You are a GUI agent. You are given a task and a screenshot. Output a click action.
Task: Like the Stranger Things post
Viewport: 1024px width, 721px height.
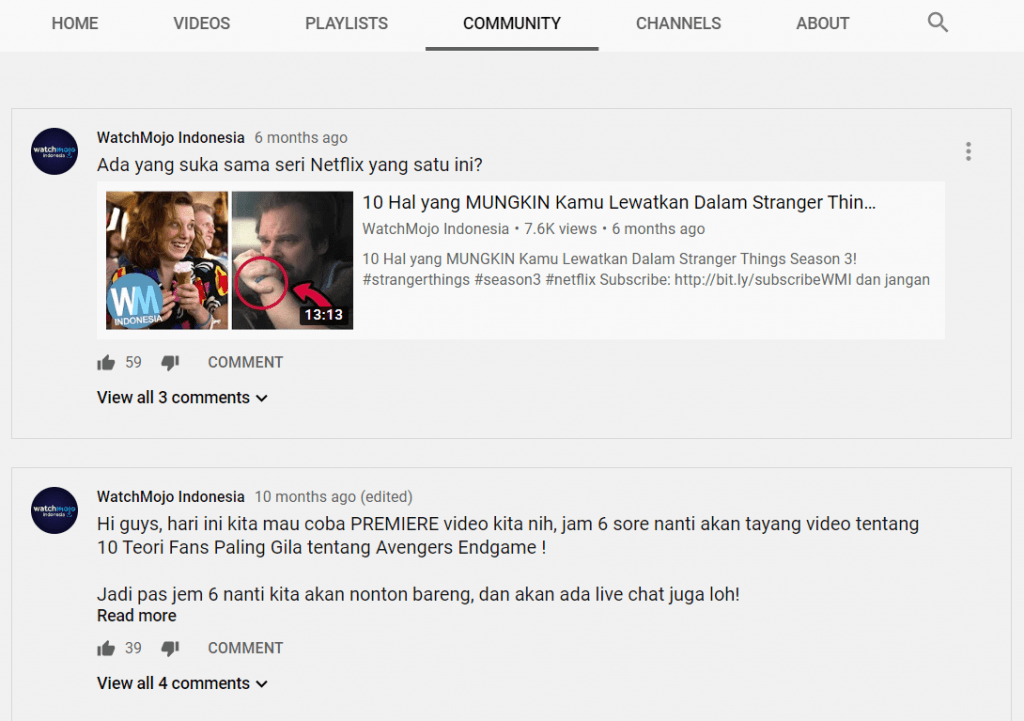pyautogui.click(x=106, y=362)
